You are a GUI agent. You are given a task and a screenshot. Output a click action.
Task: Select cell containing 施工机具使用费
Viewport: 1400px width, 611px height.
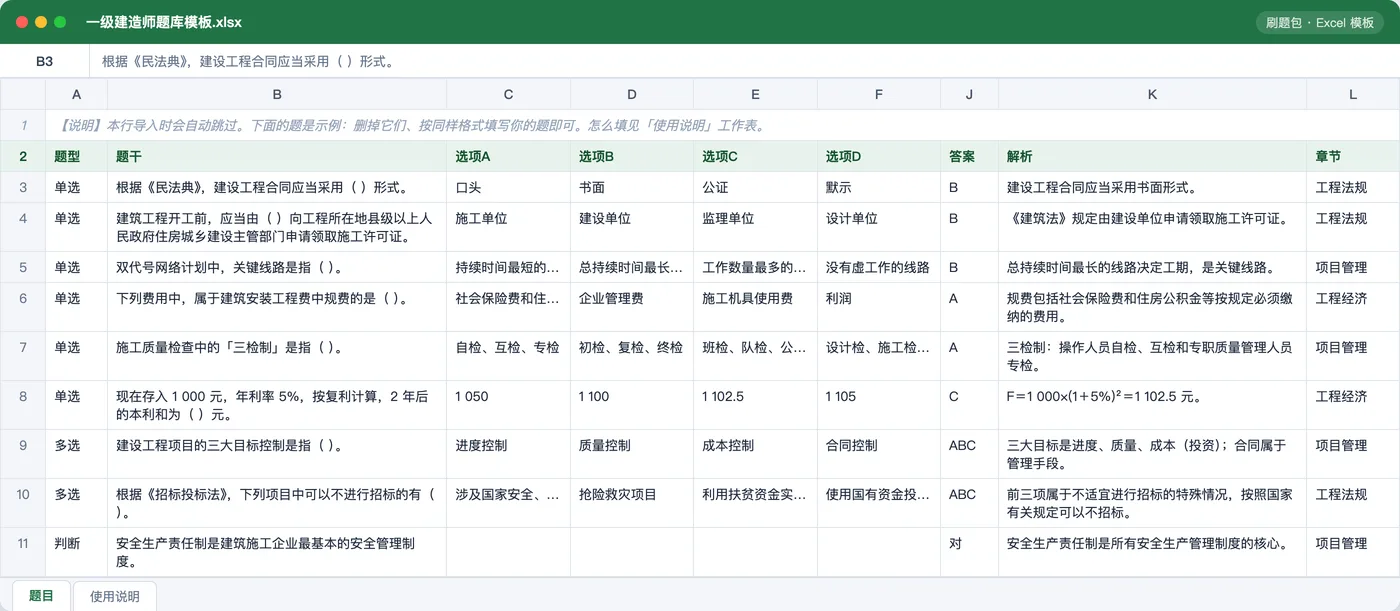755,306
